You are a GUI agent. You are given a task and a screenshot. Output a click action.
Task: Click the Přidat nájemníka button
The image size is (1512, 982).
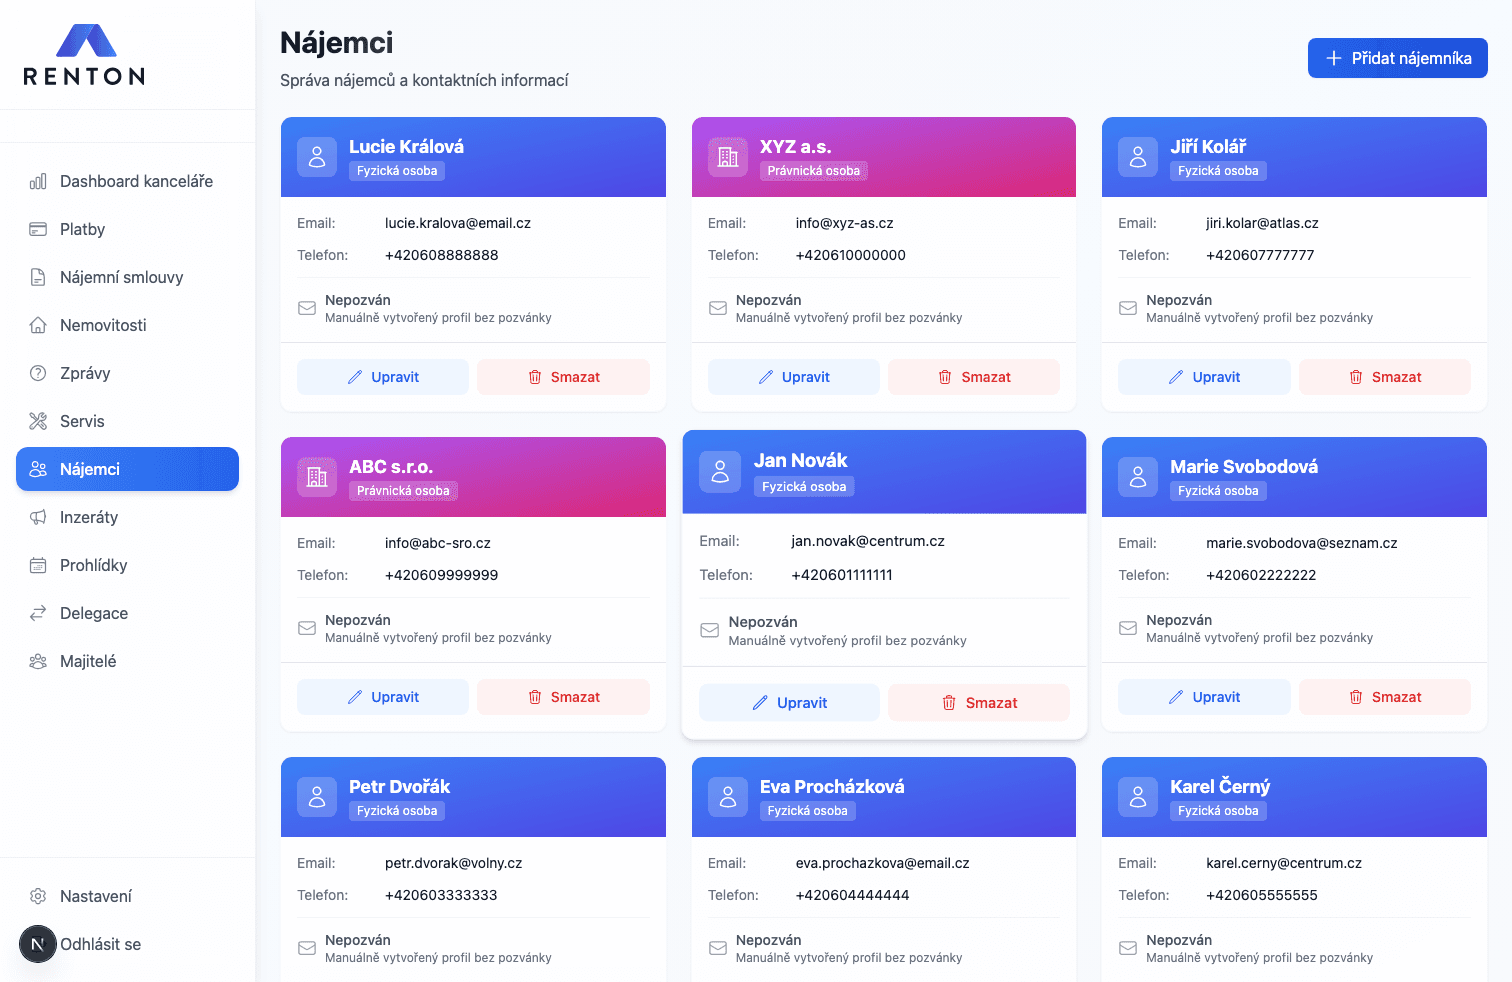[x=1397, y=58]
